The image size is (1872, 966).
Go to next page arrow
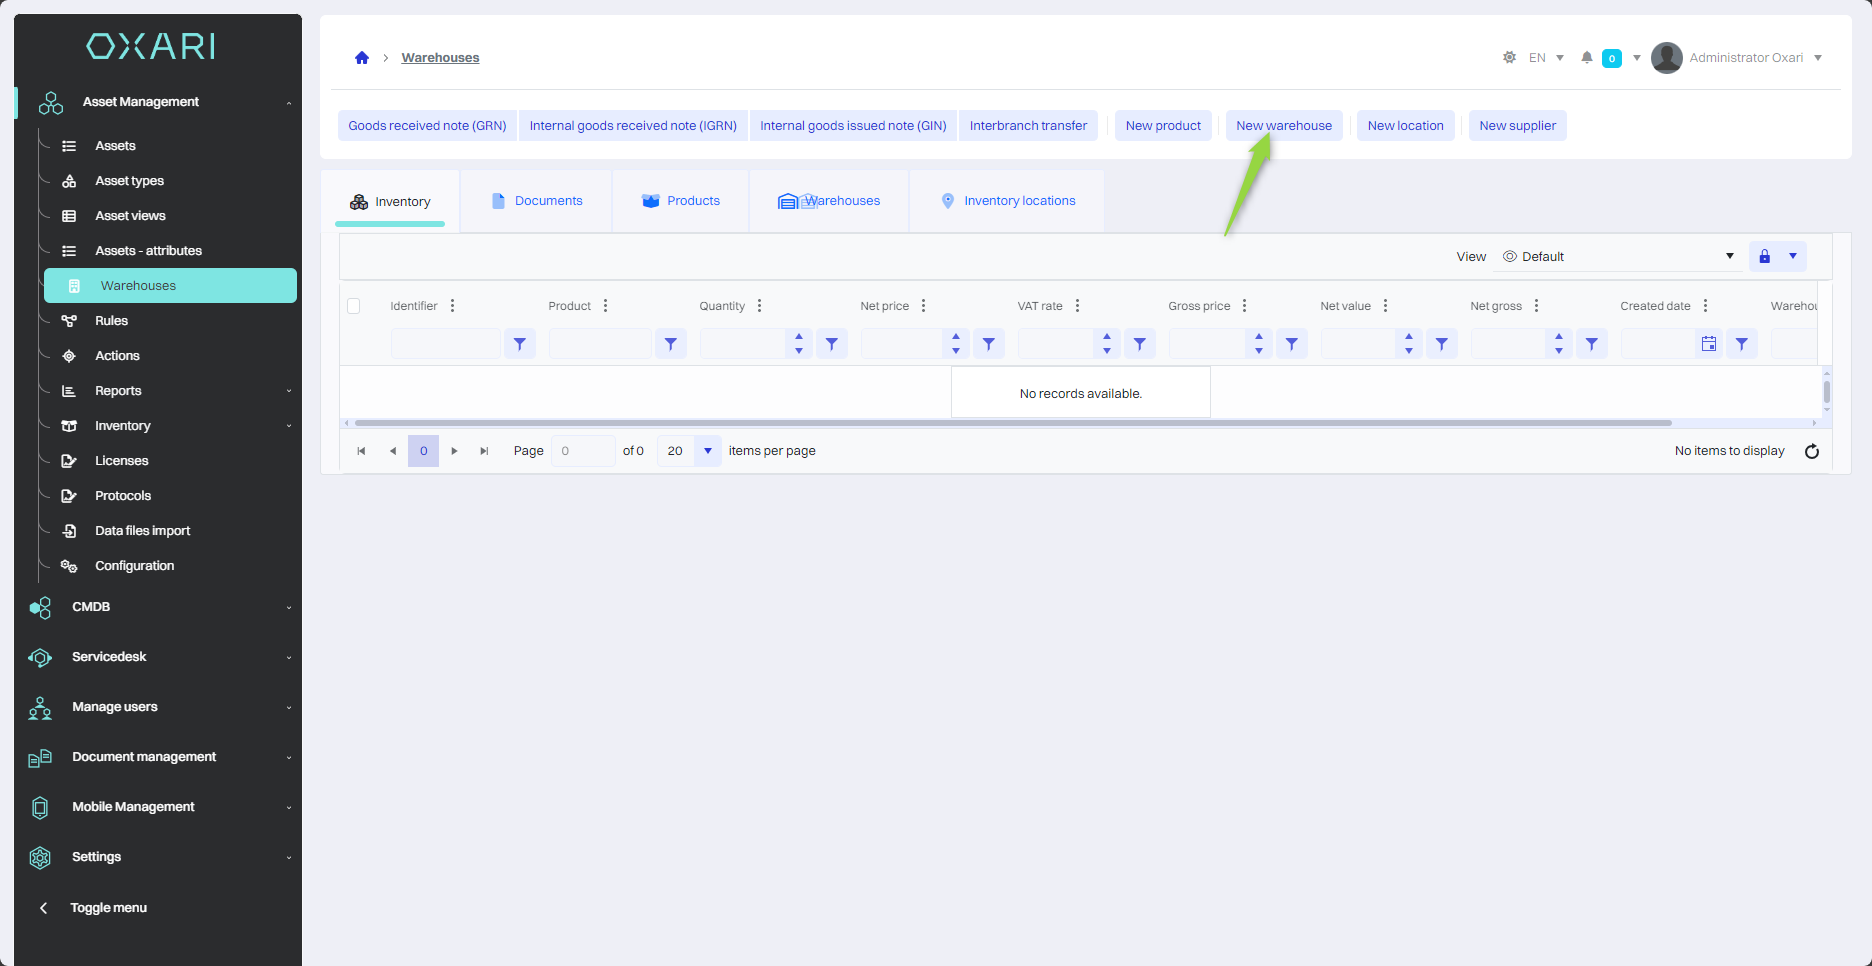click(x=454, y=451)
